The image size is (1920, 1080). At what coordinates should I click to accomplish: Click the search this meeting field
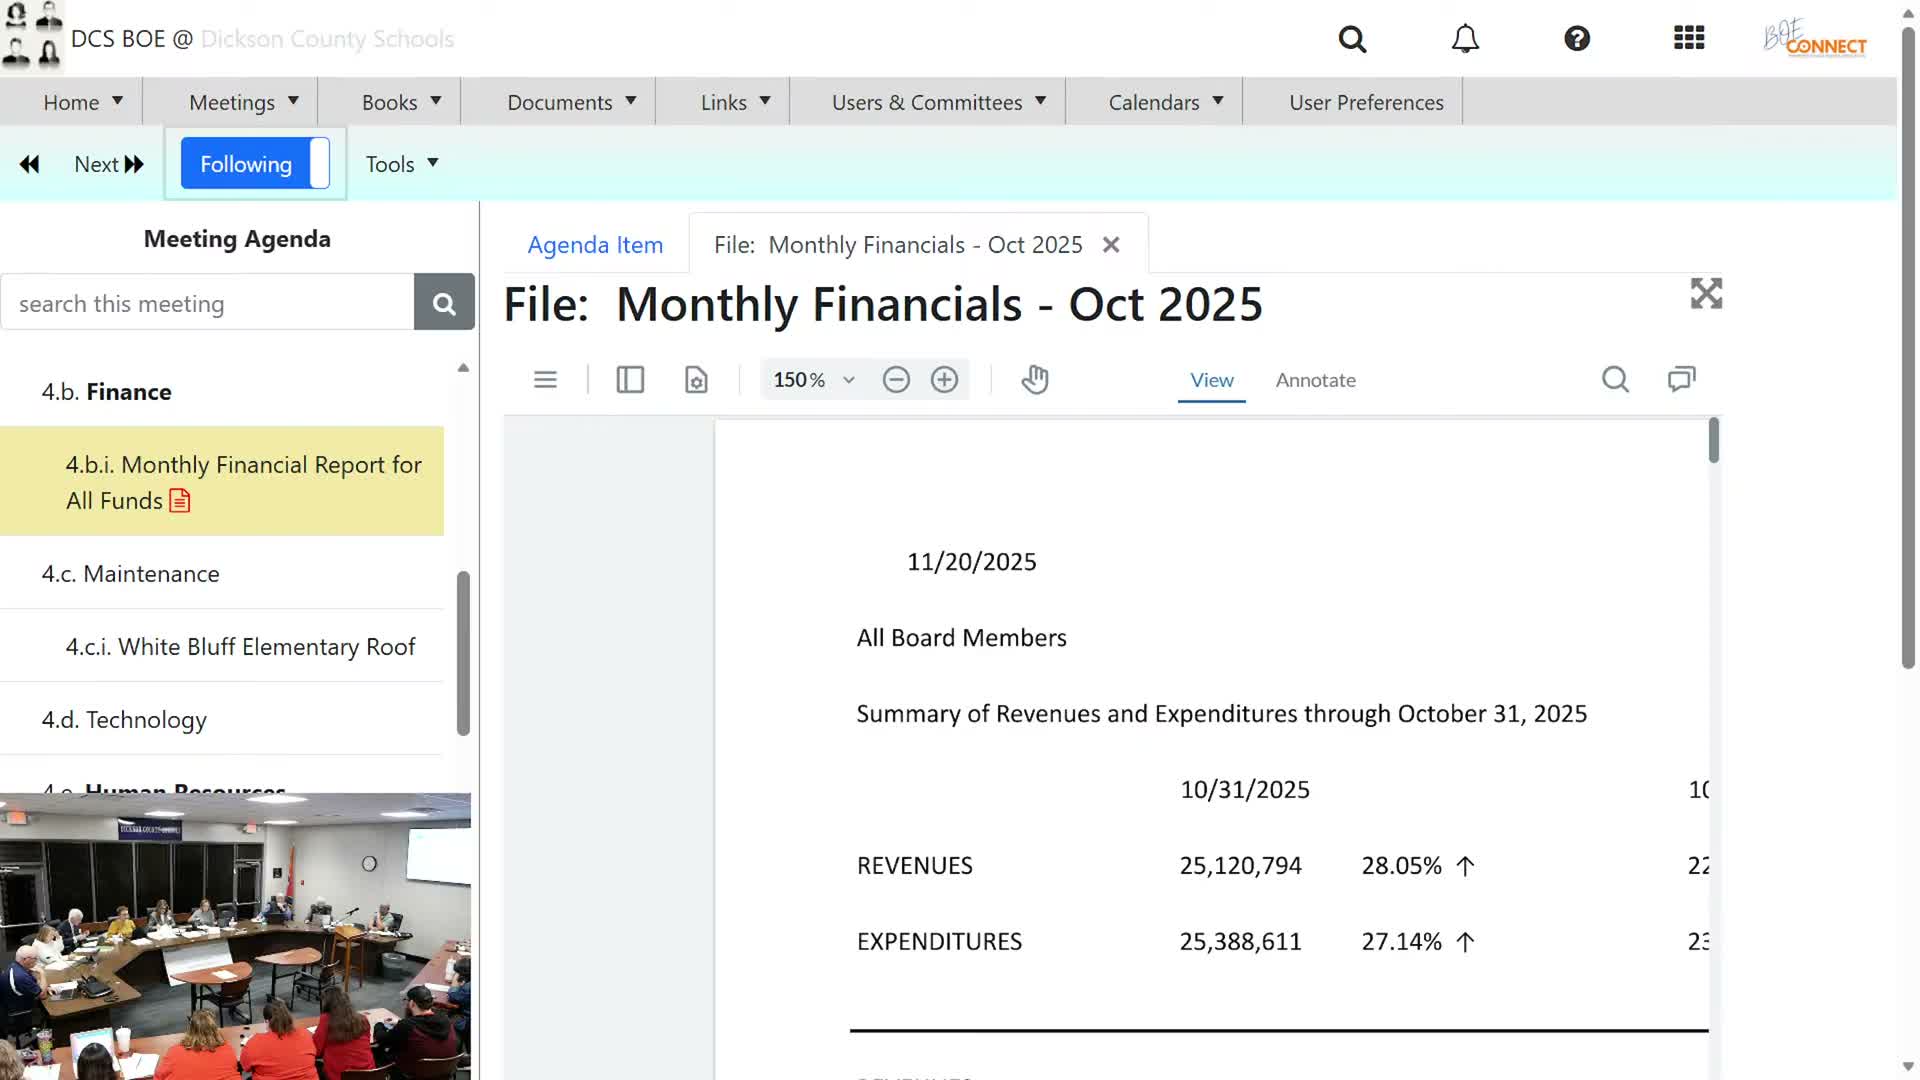pyautogui.click(x=208, y=303)
